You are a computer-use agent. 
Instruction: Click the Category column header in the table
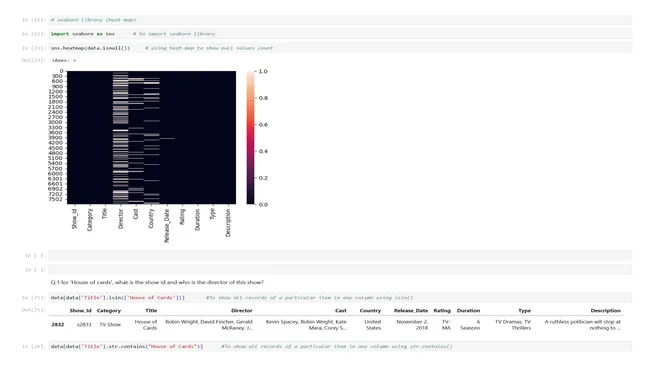[109, 310]
